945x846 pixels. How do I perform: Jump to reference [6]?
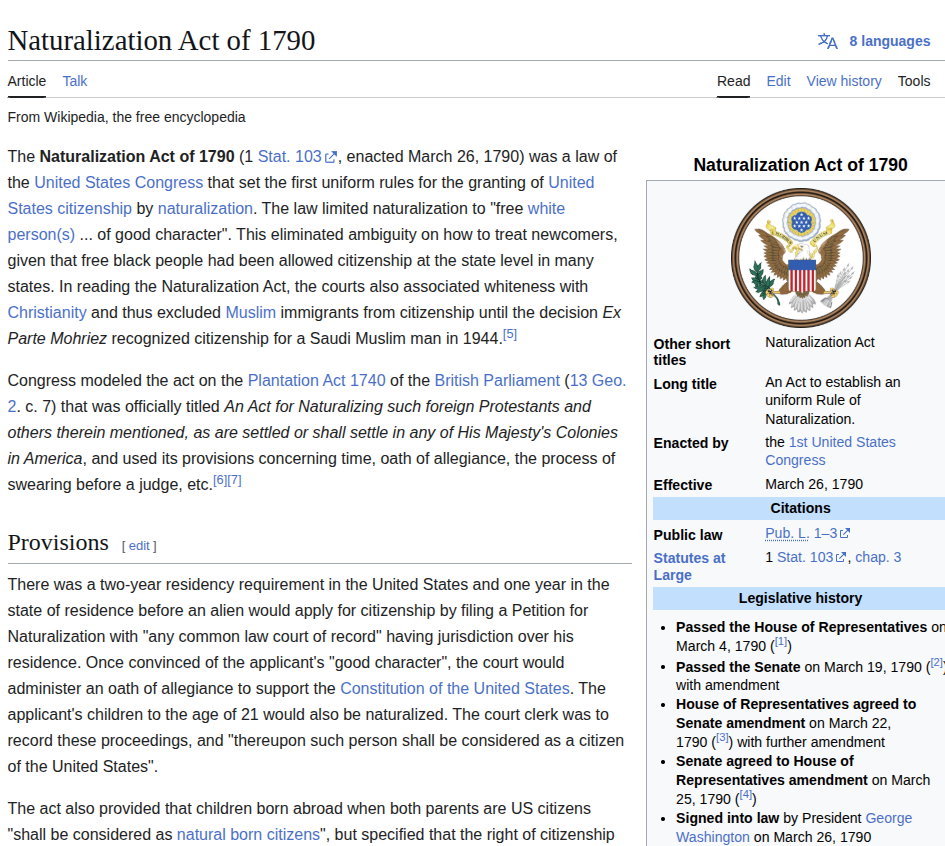pyautogui.click(x=220, y=481)
